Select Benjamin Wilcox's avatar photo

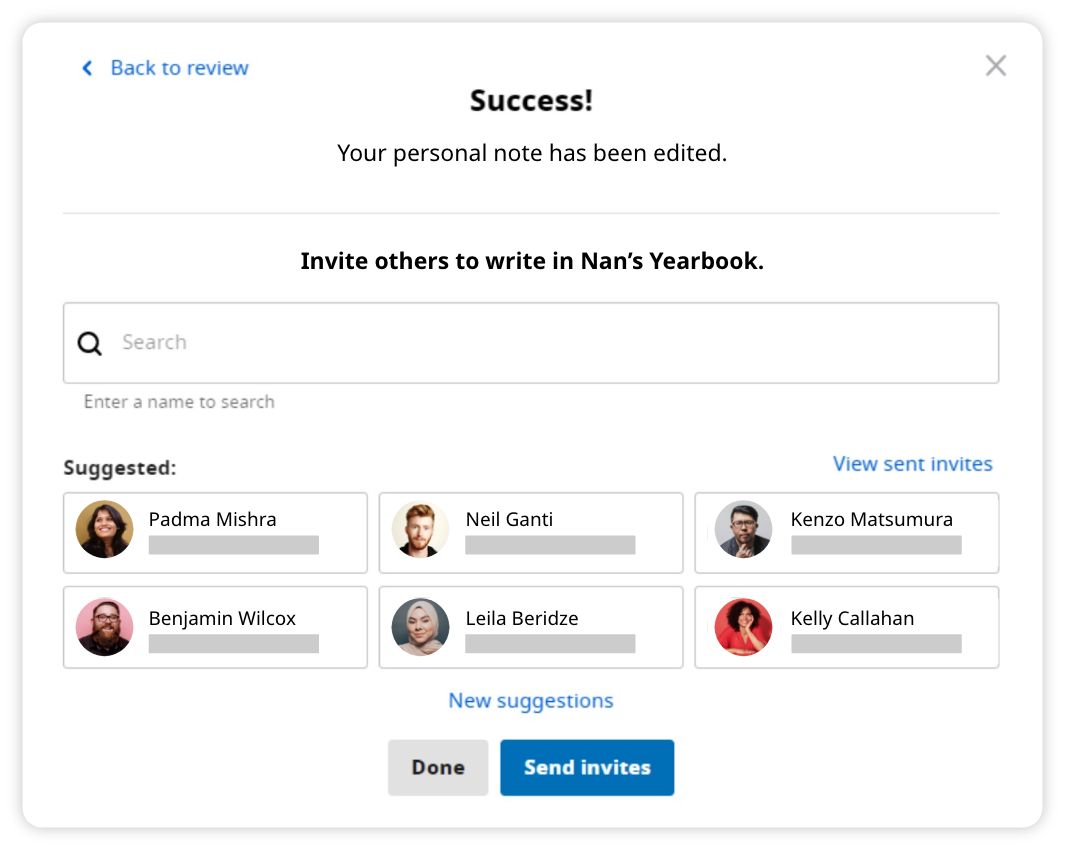(x=105, y=627)
